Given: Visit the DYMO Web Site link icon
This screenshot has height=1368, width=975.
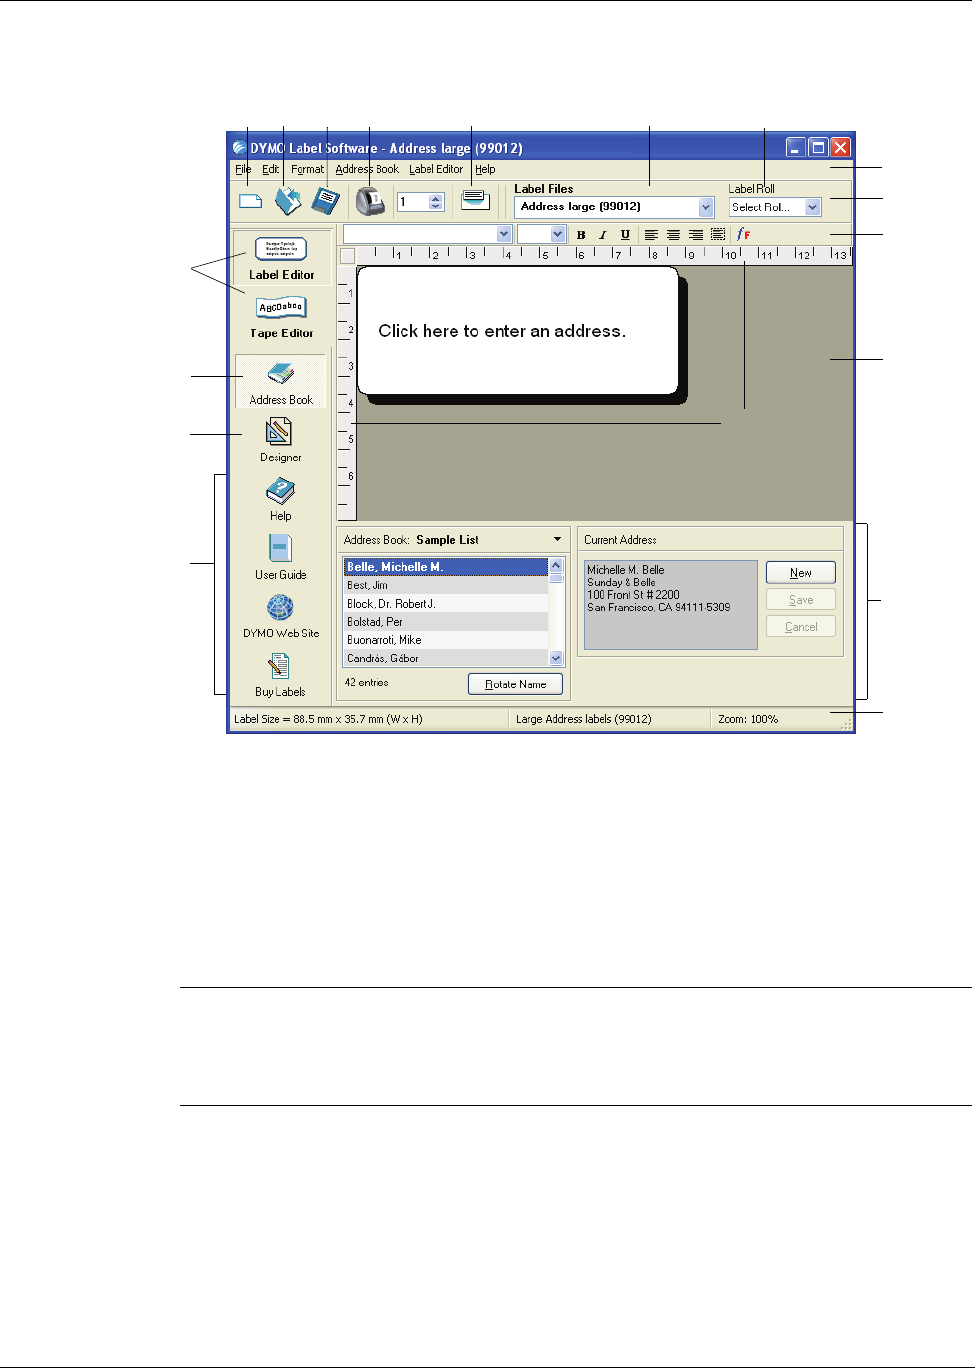Looking at the screenshot, I should (x=281, y=615).
